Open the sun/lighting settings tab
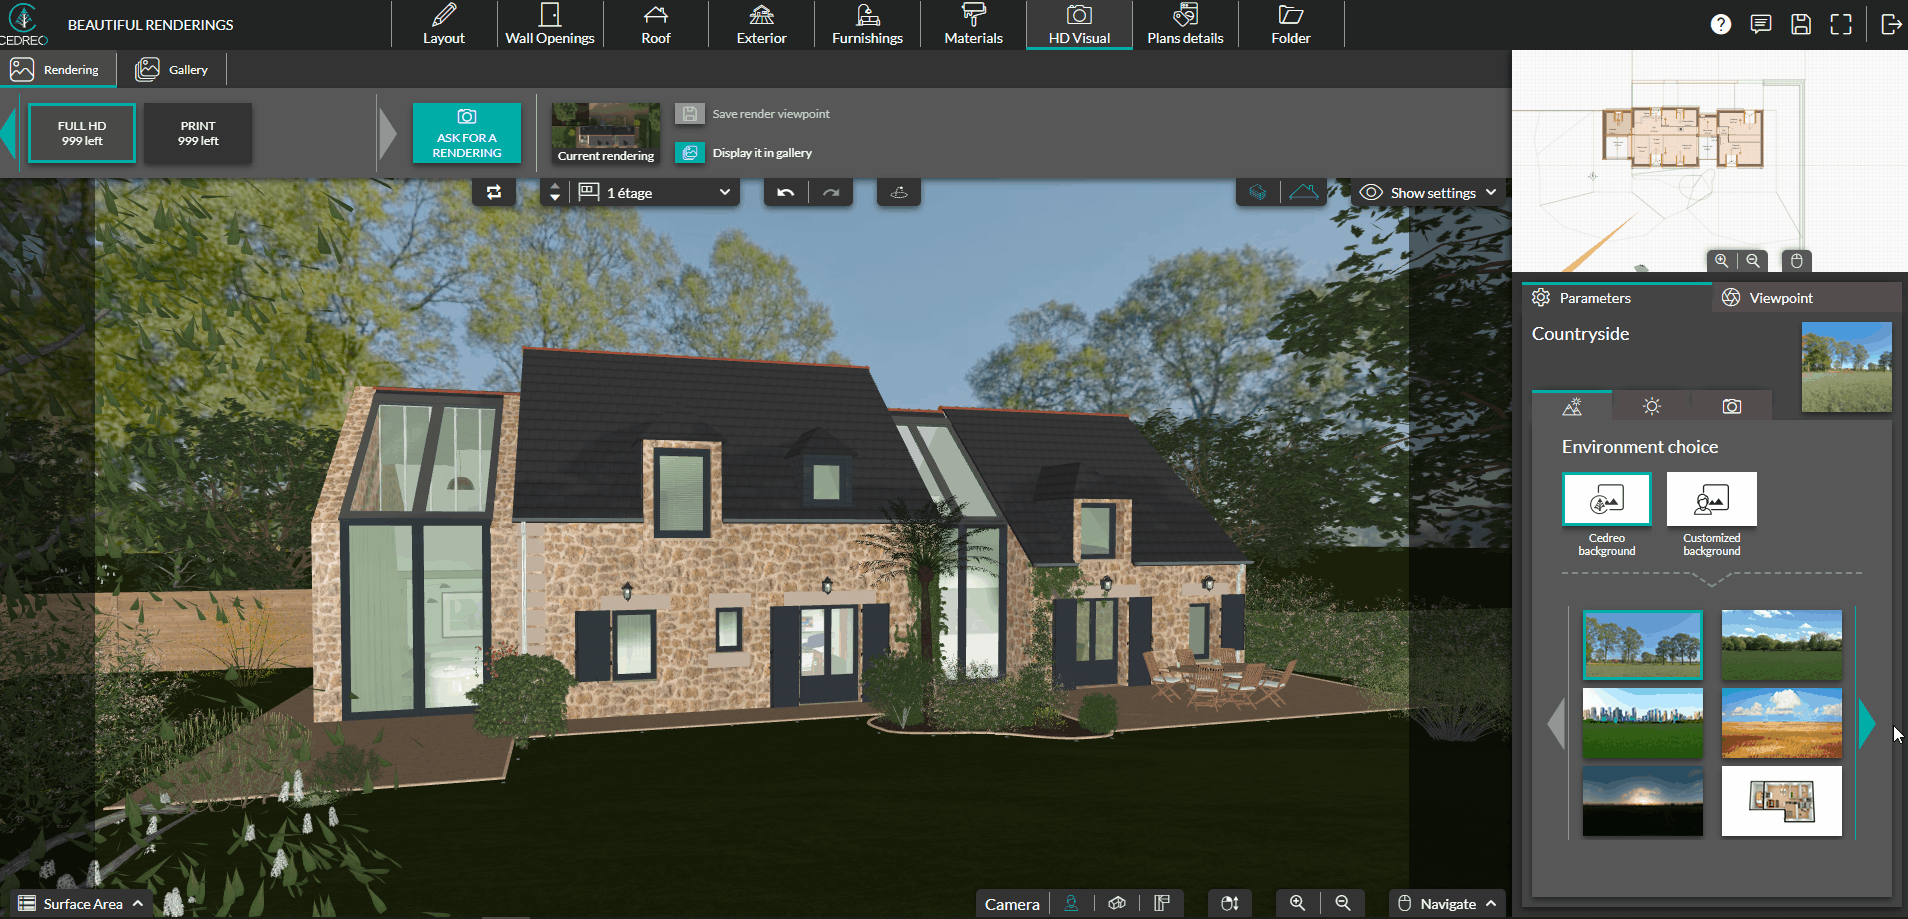 tap(1651, 406)
